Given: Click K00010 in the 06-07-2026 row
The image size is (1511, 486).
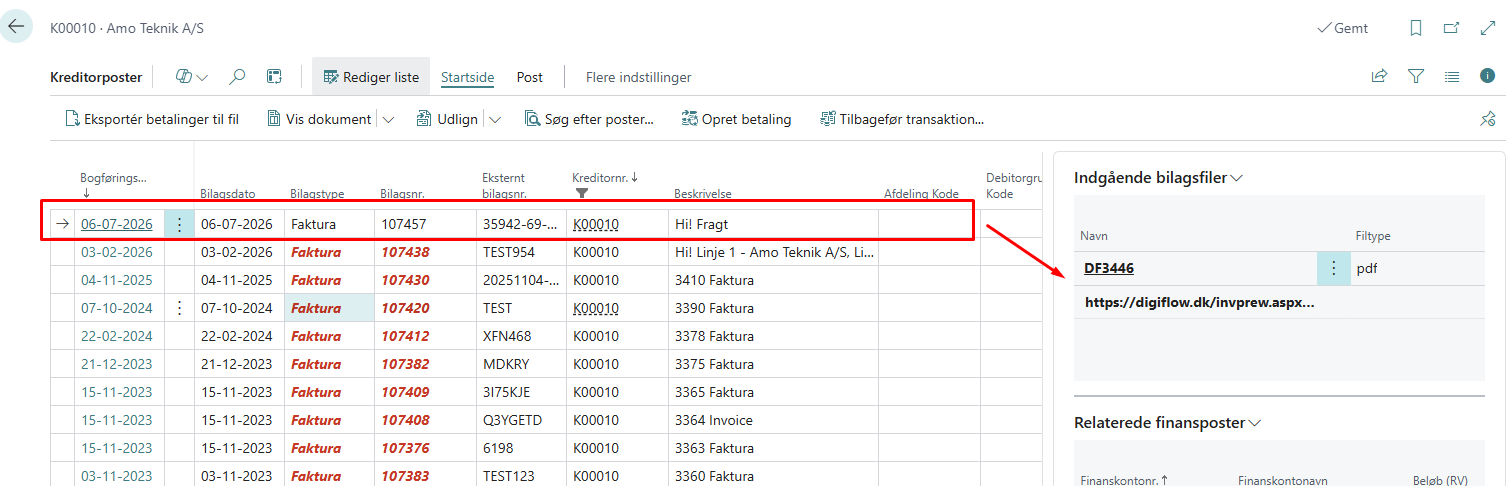Looking at the screenshot, I should click(x=596, y=224).
